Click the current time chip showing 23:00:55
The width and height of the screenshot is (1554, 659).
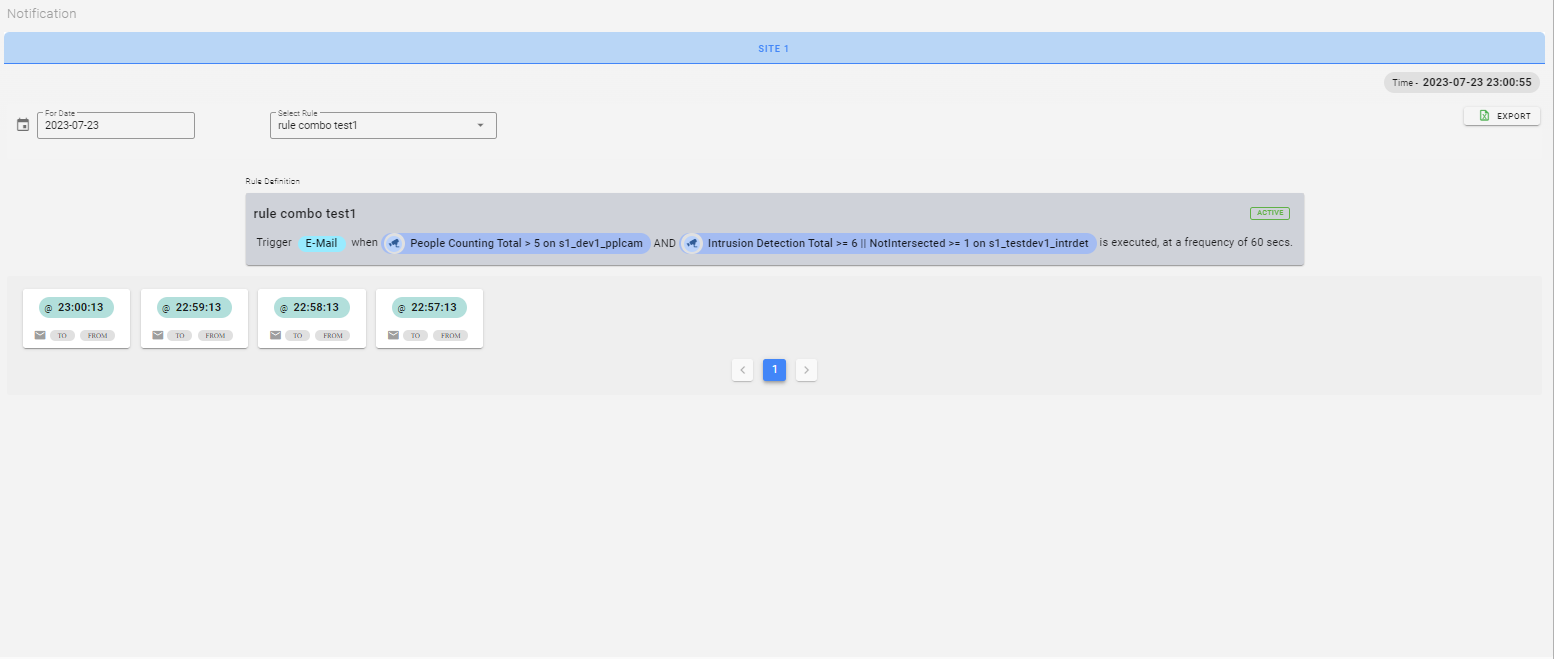point(1461,82)
